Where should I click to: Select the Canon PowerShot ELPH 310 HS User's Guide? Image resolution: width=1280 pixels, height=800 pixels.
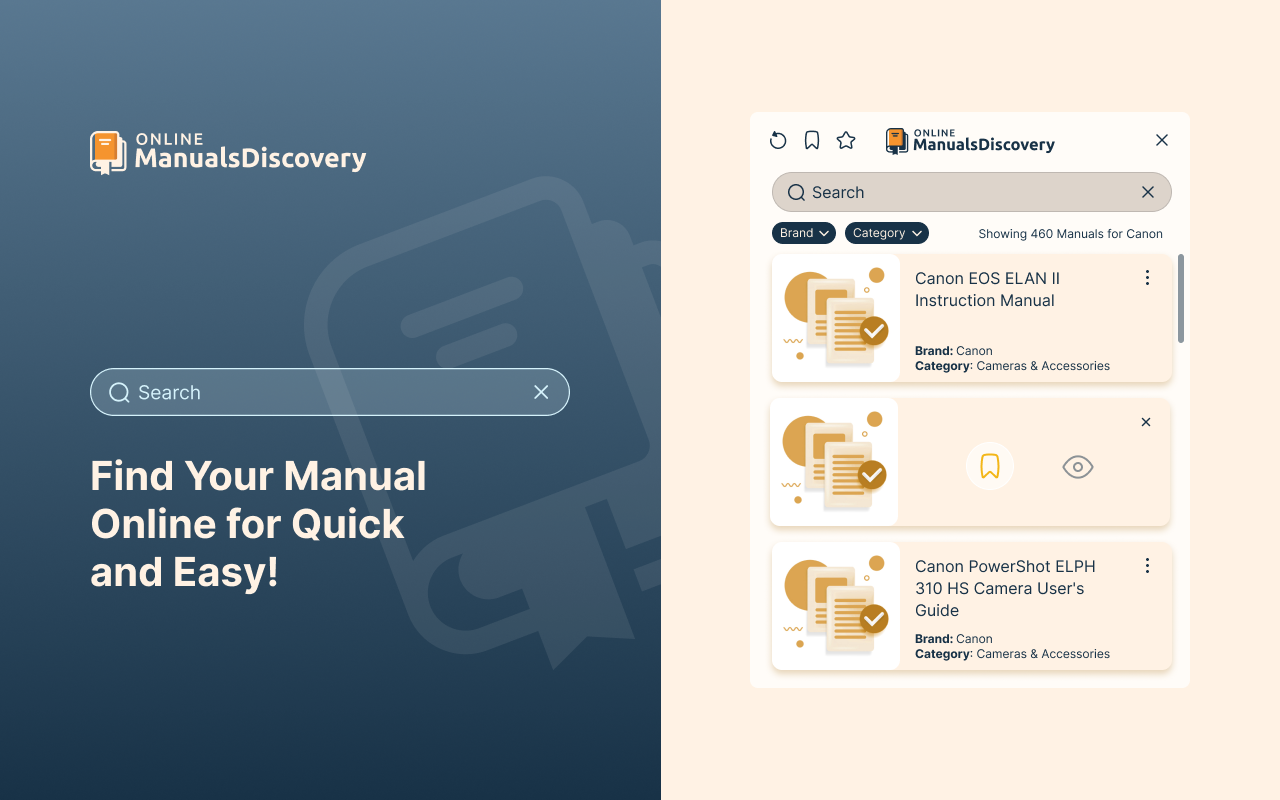coord(1004,588)
